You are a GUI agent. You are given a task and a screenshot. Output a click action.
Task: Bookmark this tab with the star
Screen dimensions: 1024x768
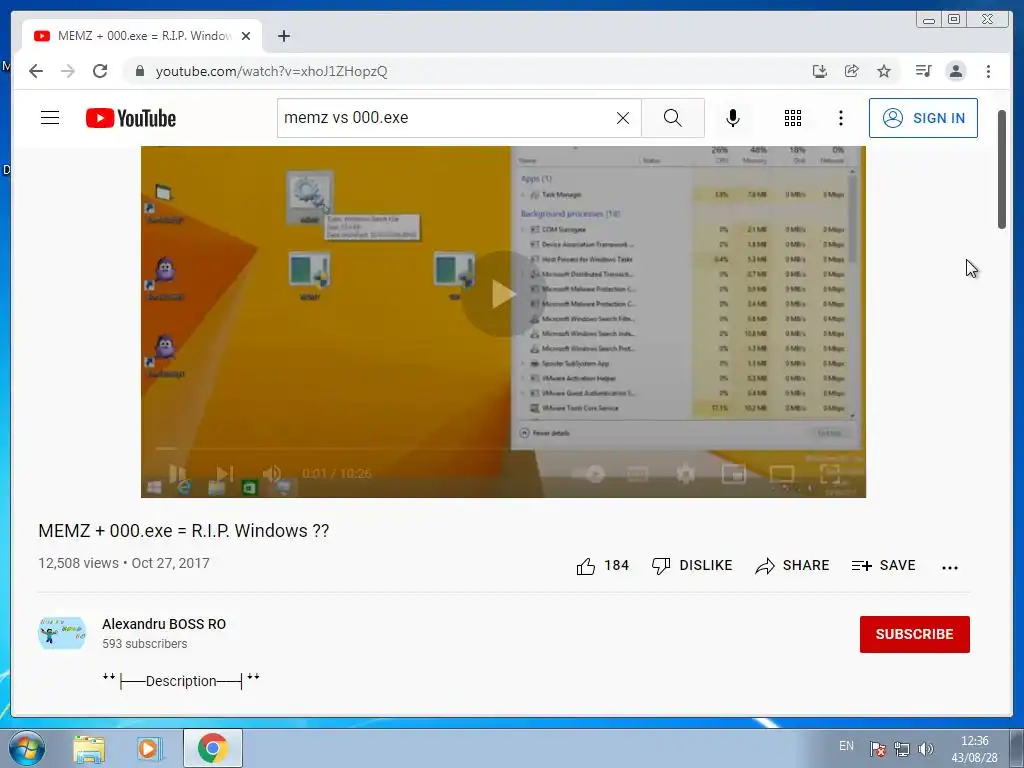[x=884, y=71]
